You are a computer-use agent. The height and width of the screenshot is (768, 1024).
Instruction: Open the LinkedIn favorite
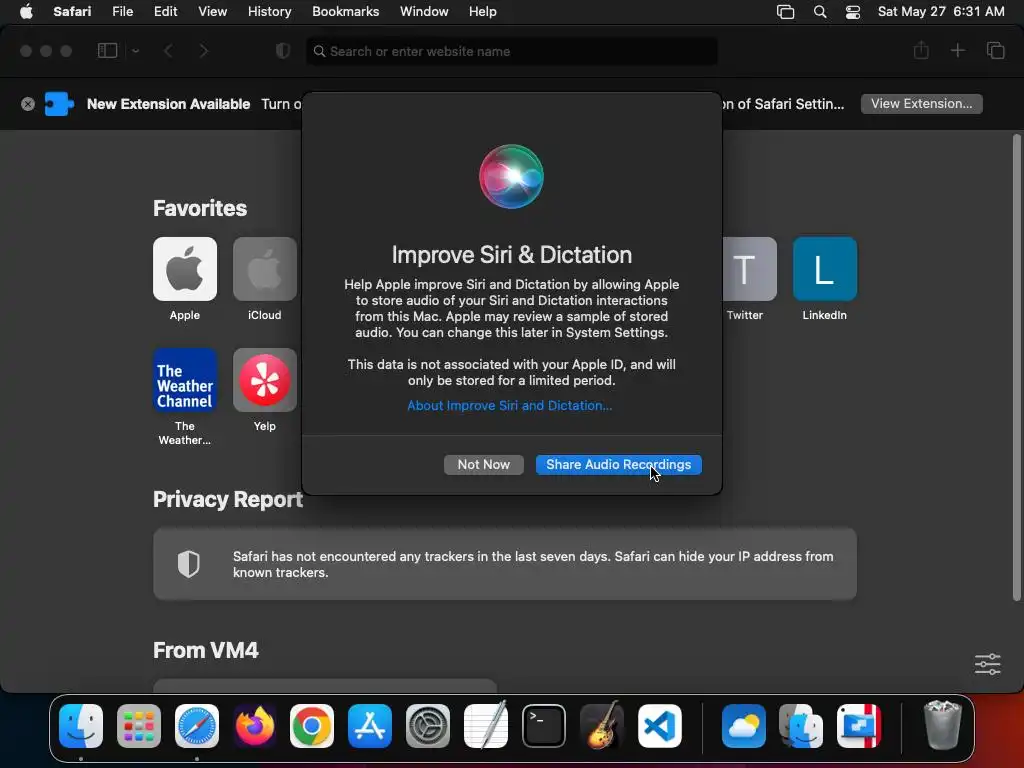[825, 269]
